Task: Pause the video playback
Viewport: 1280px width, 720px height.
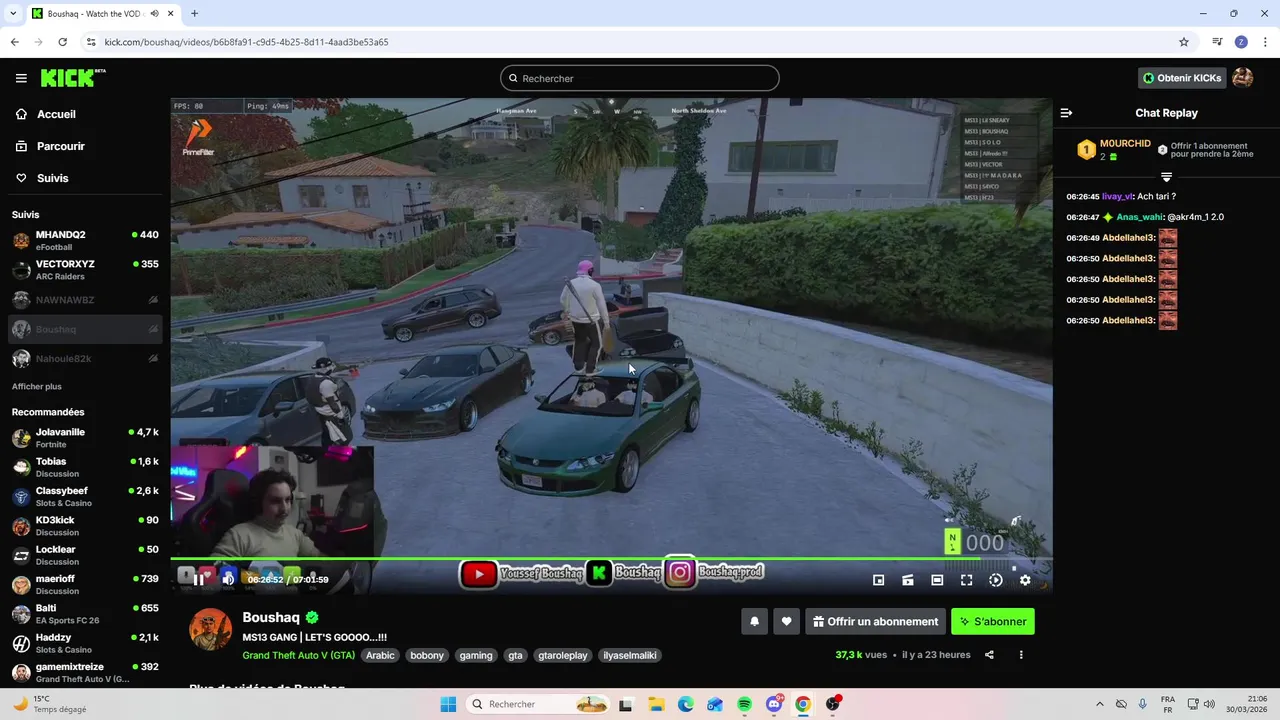Action: [199, 579]
